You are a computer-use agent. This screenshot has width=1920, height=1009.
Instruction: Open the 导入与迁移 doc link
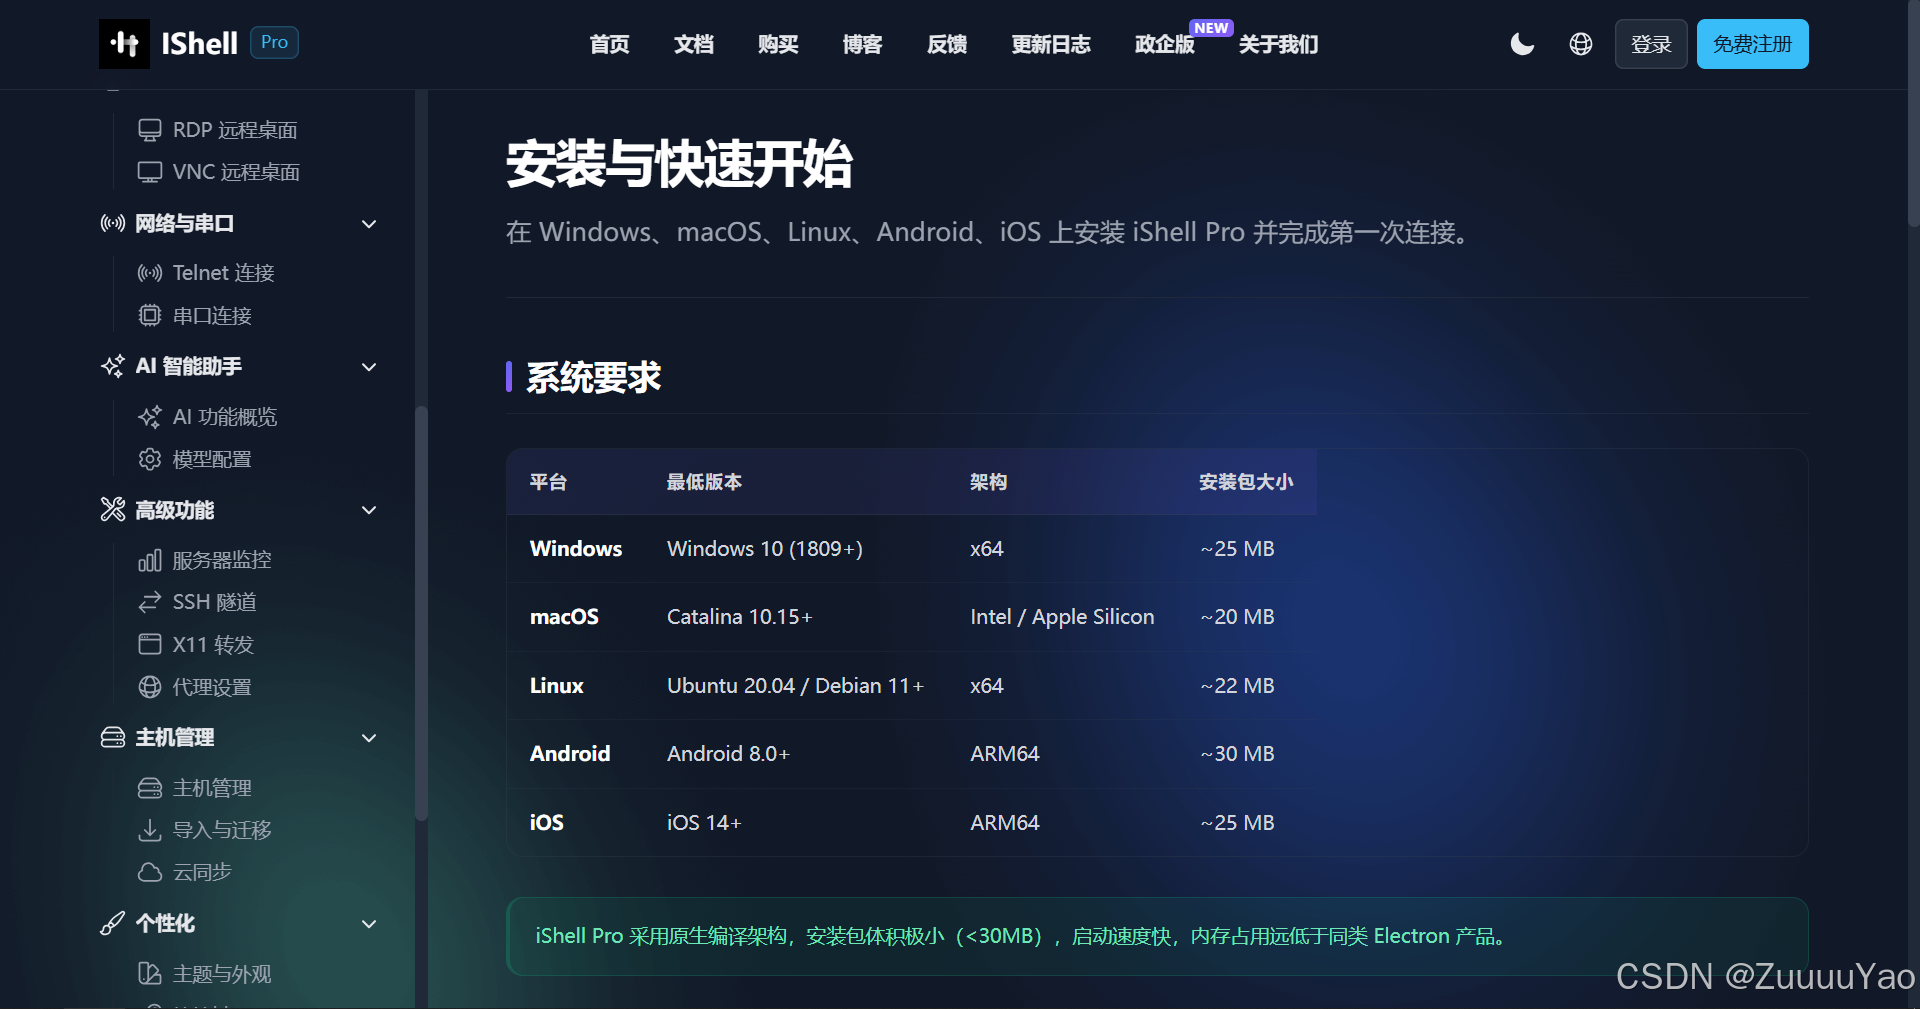click(222, 830)
